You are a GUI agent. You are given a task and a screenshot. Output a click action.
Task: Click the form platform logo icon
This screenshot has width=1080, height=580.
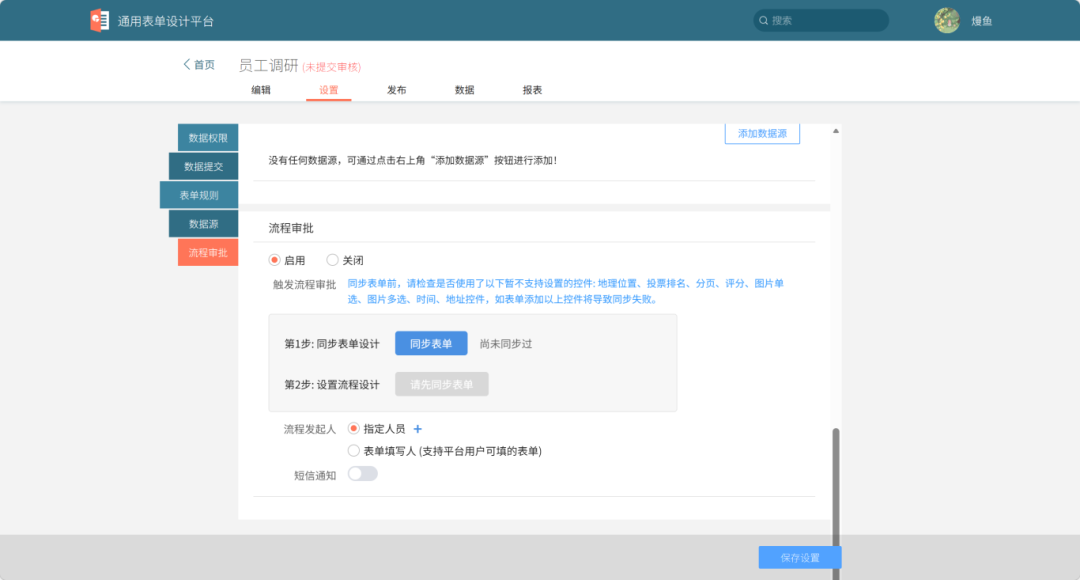[99, 19]
